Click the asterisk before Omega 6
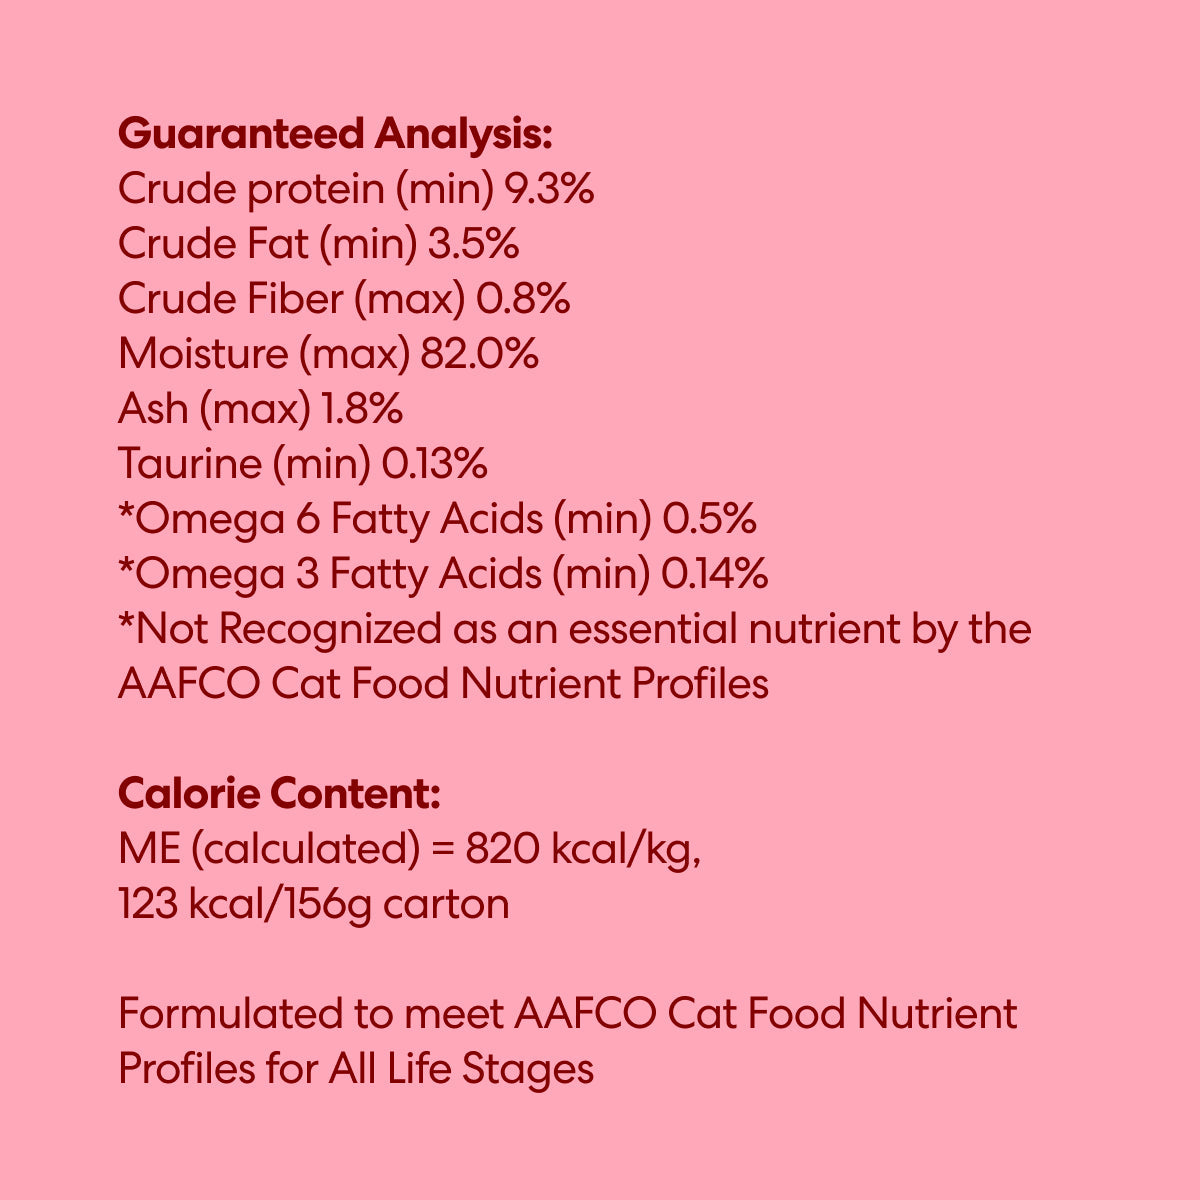This screenshot has height=1200, width=1200. point(125,513)
